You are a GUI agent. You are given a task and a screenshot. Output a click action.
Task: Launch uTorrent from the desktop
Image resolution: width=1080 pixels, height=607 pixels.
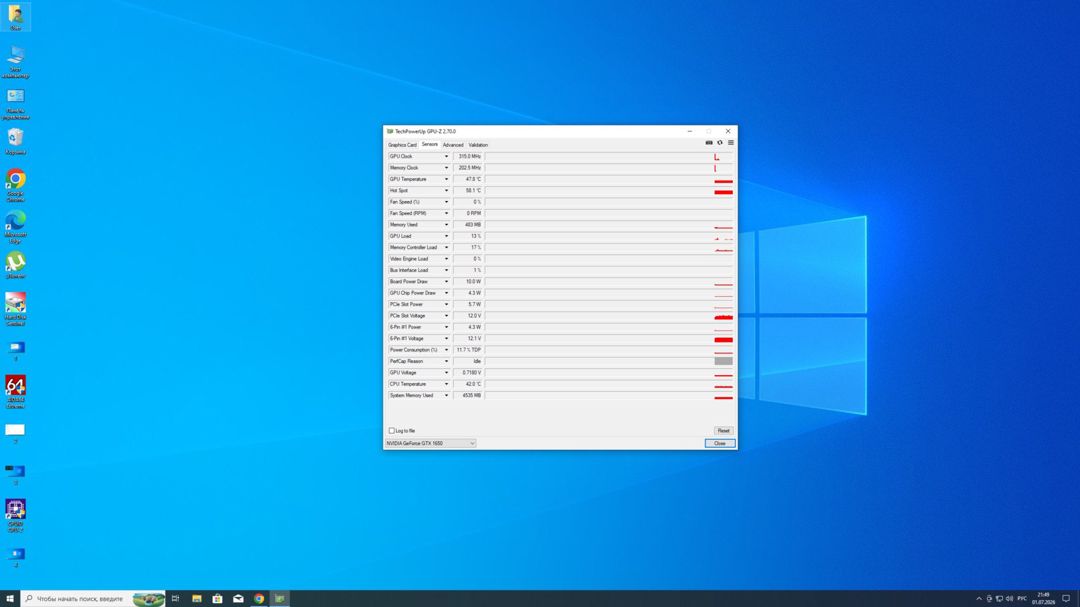[15, 265]
